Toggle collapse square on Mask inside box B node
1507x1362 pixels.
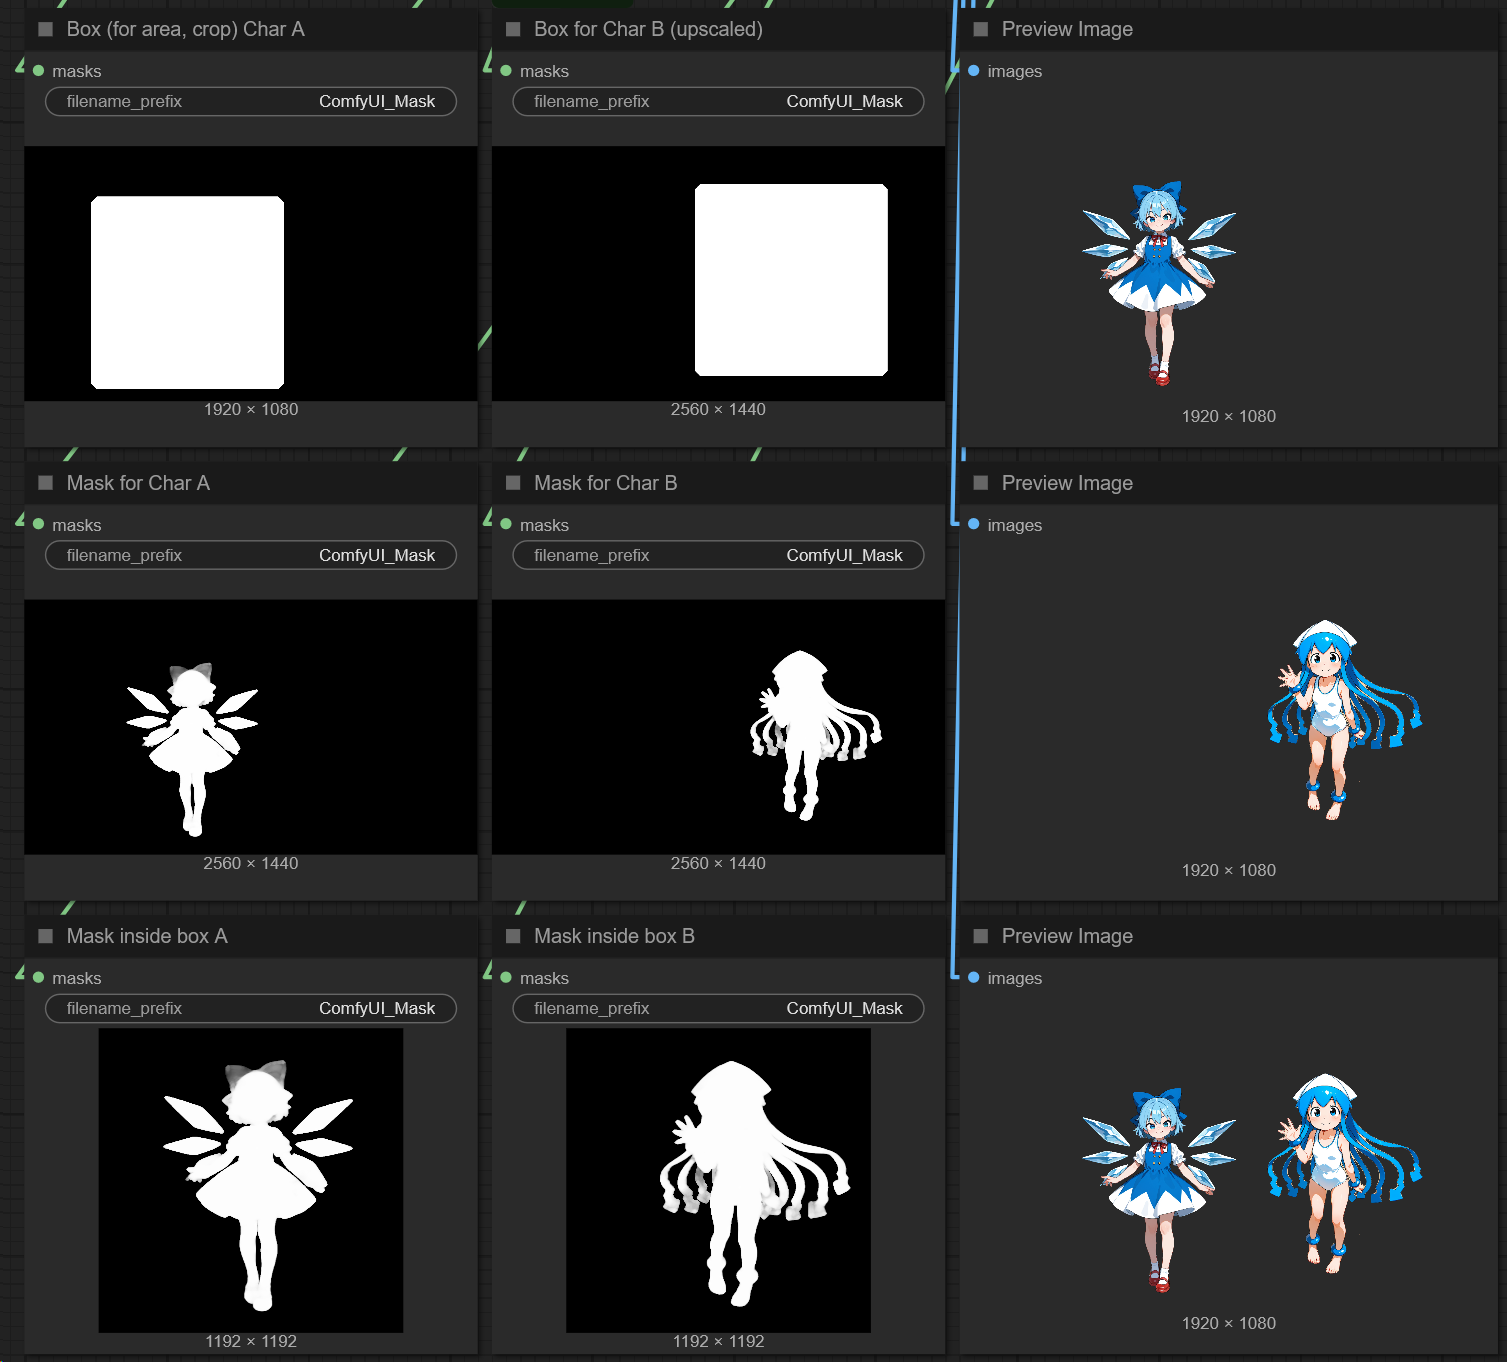513,936
